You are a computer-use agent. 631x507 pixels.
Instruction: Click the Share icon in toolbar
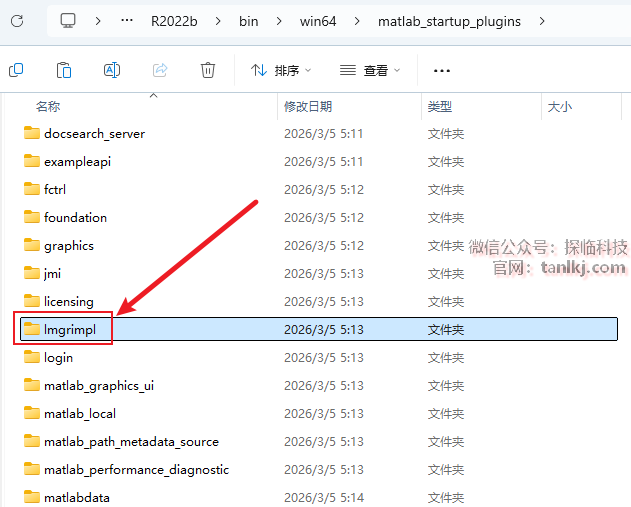[160, 70]
